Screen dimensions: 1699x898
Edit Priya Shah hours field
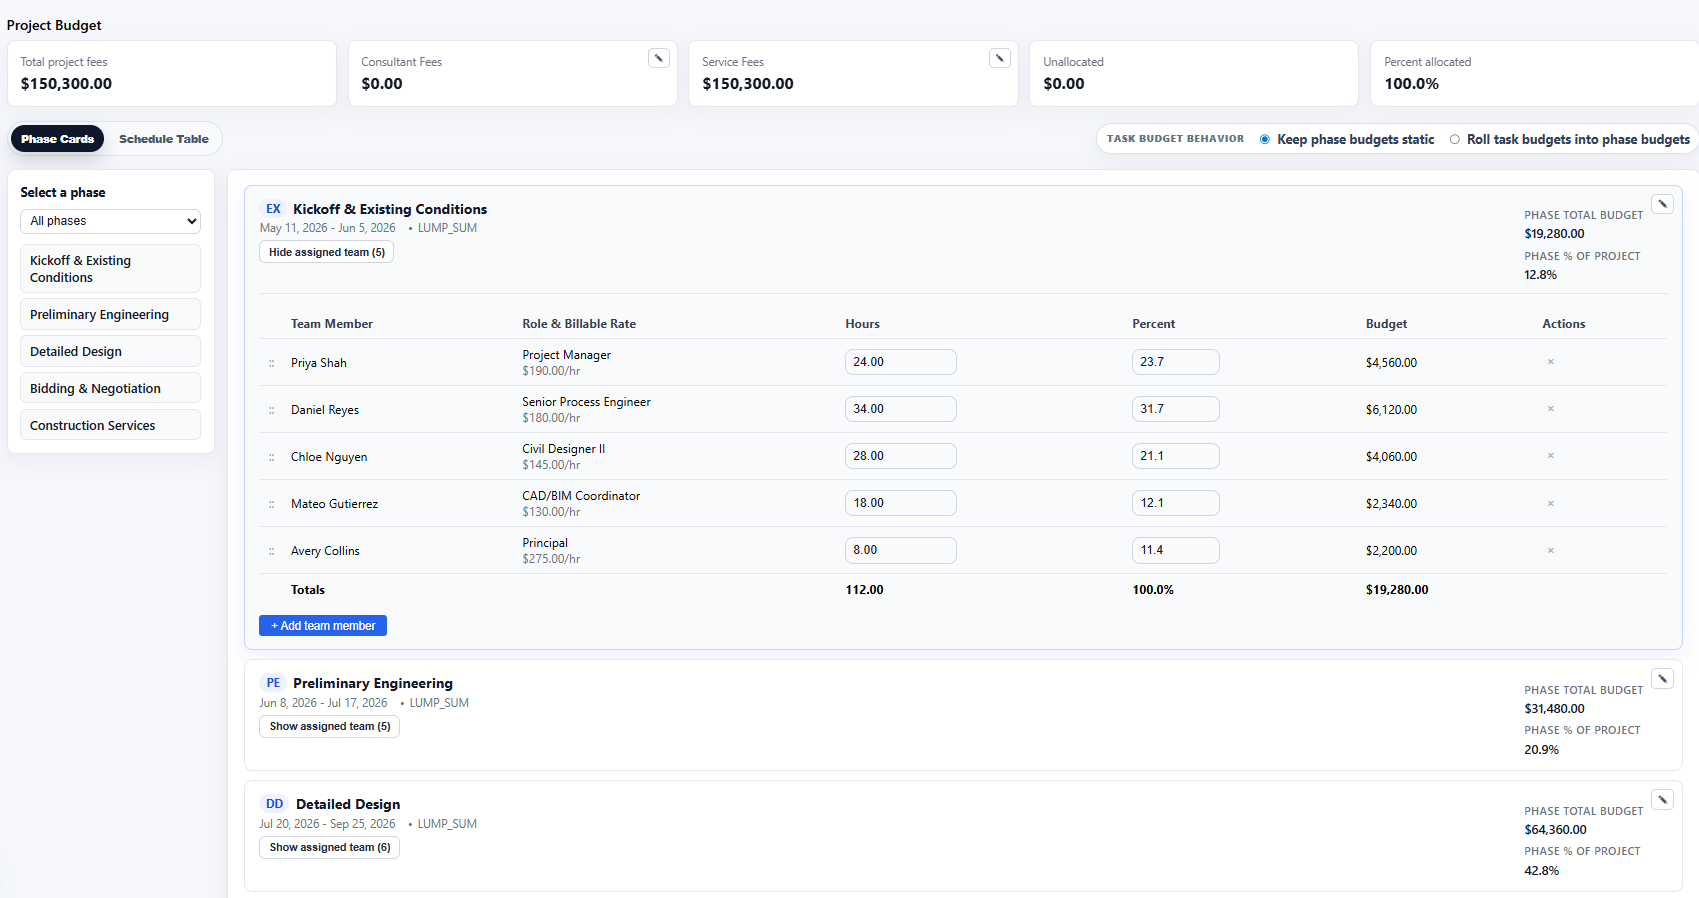tap(901, 362)
